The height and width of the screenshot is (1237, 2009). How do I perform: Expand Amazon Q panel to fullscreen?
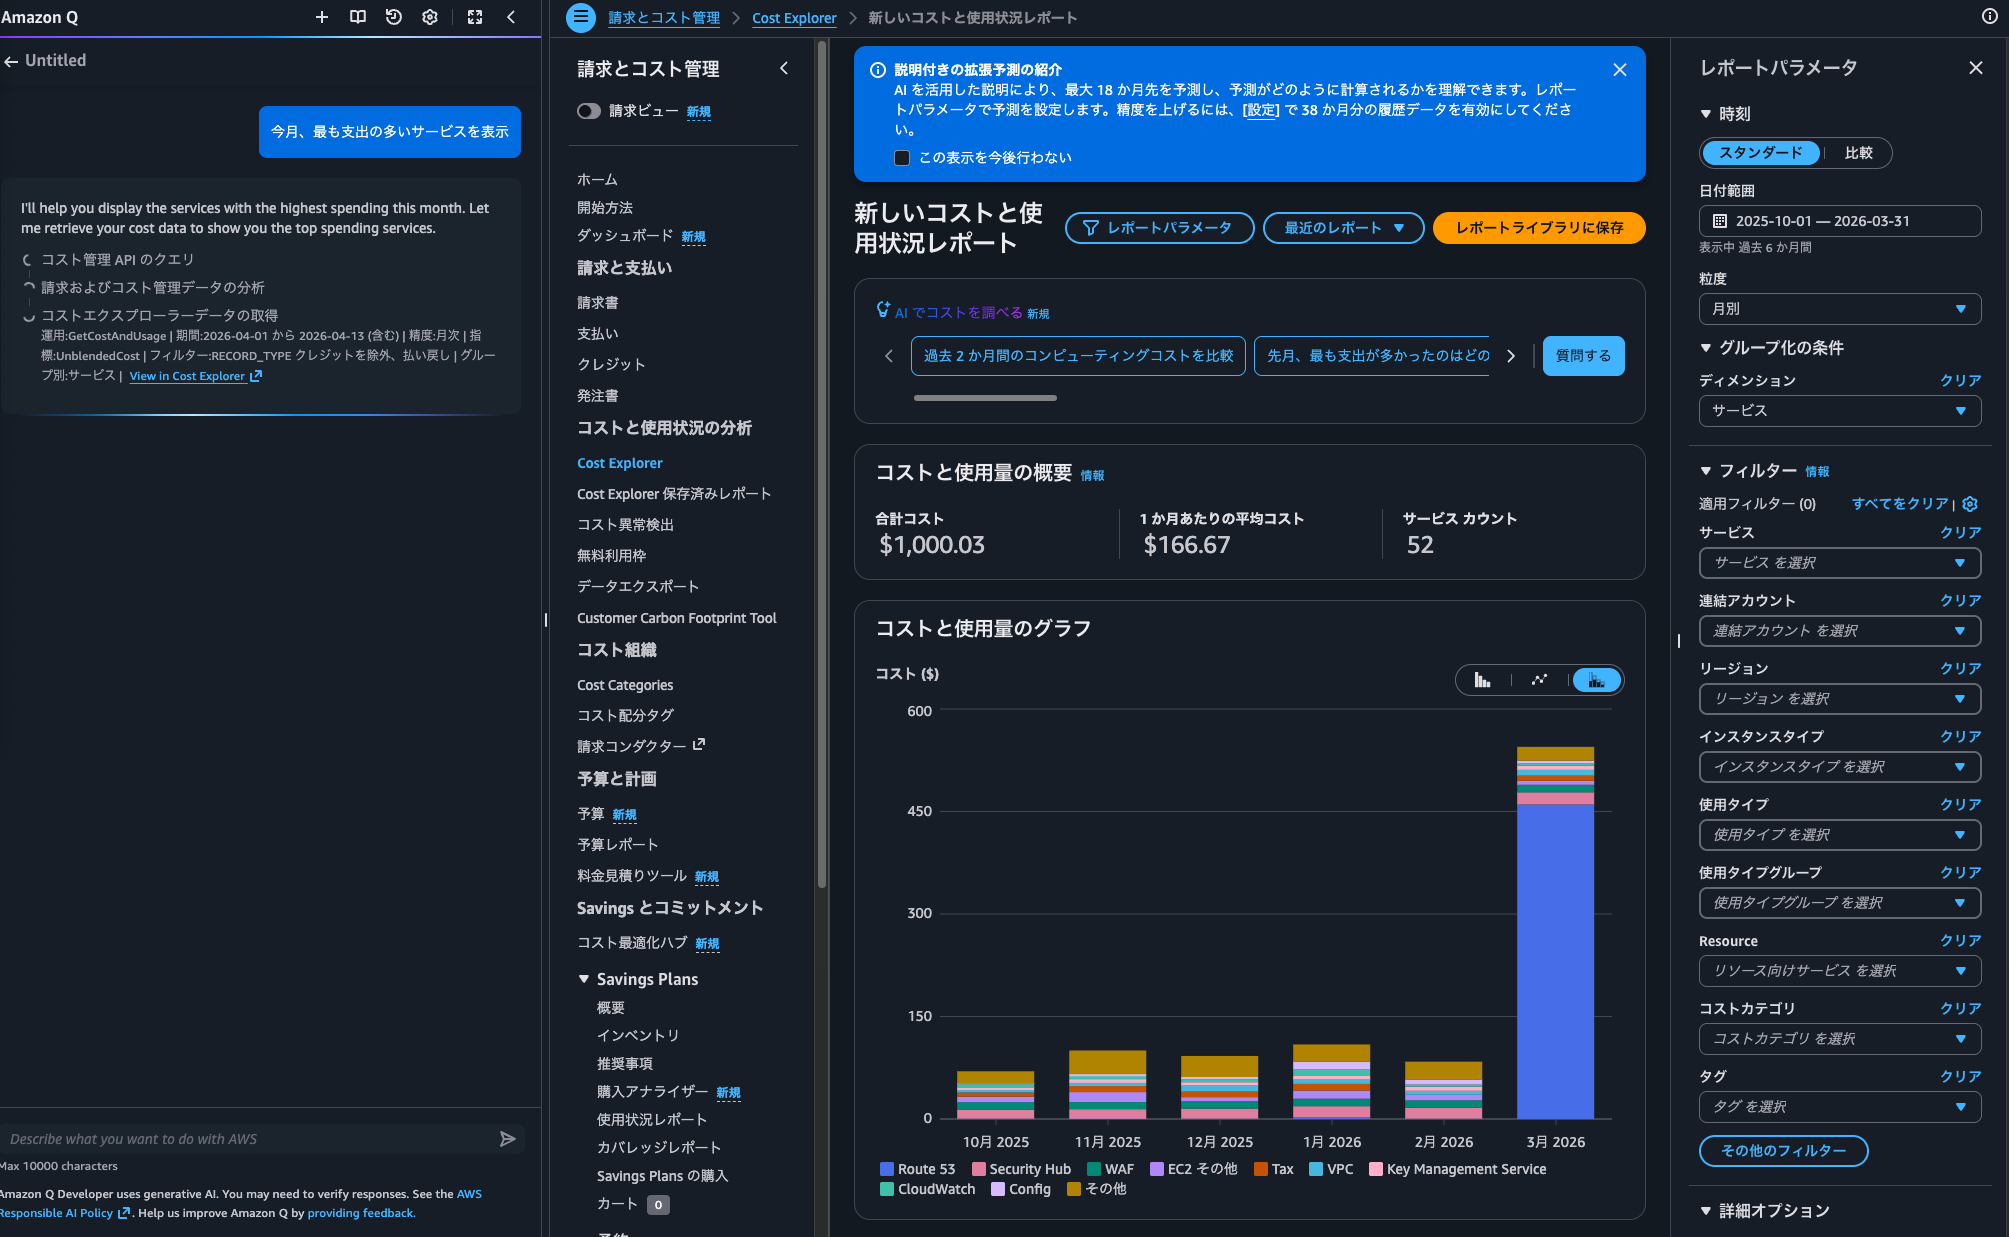[474, 17]
